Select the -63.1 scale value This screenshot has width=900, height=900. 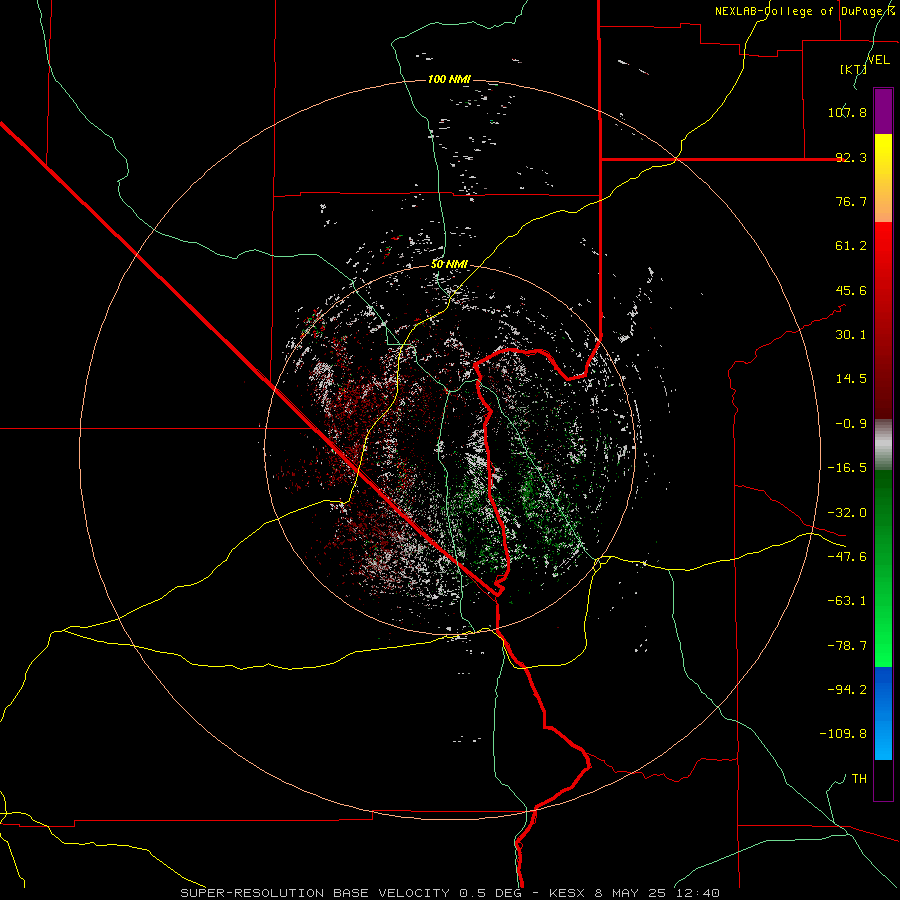pyautogui.click(x=847, y=601)
